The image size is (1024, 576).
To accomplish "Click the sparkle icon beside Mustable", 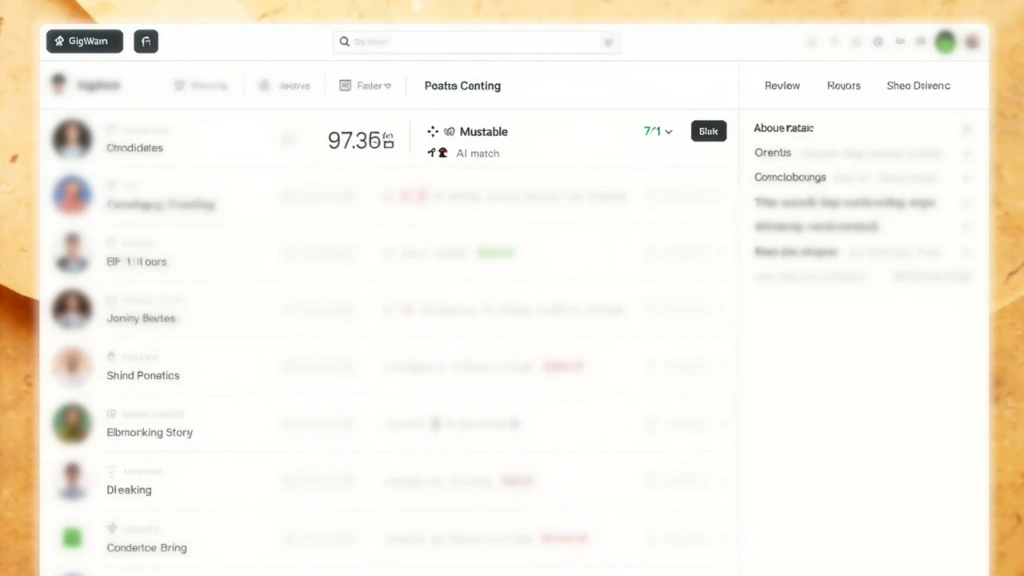I will click(432, 131).
